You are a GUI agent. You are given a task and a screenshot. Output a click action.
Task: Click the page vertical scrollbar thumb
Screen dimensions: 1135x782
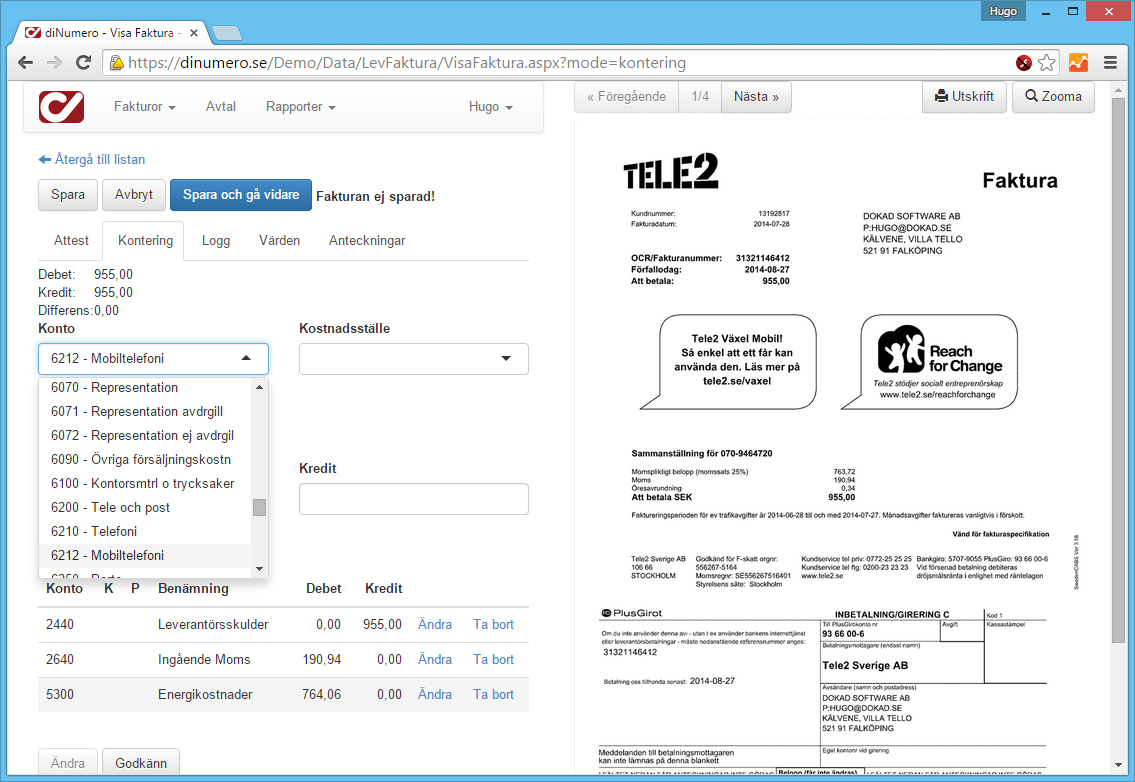click(1118, 369)
